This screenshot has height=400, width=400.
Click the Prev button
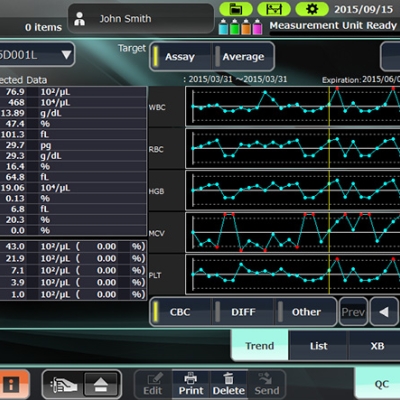[353, 312]
